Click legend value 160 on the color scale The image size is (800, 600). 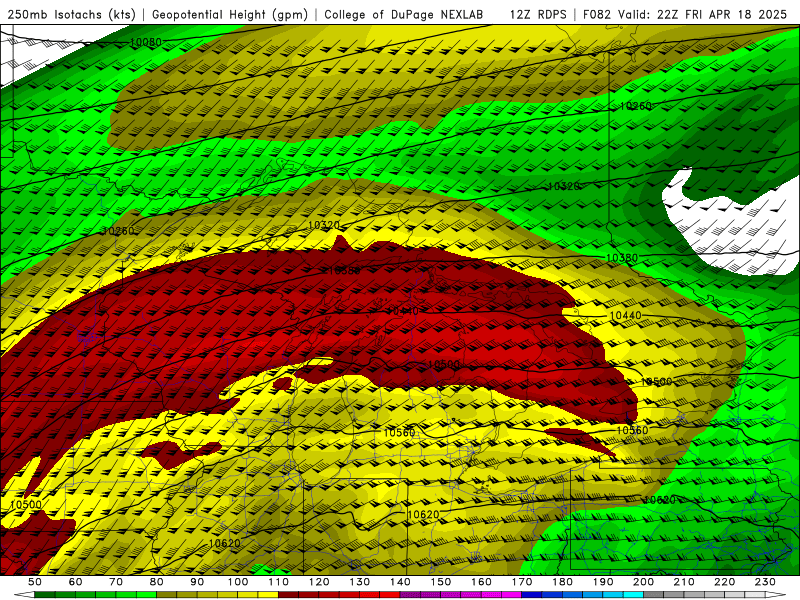(x=481, y=582)
